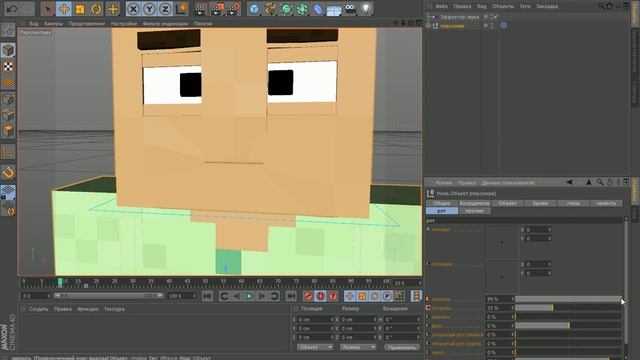Click stepper arrows of the 99 % field
This screenshot has width=640, height=360.
(513, 299)
